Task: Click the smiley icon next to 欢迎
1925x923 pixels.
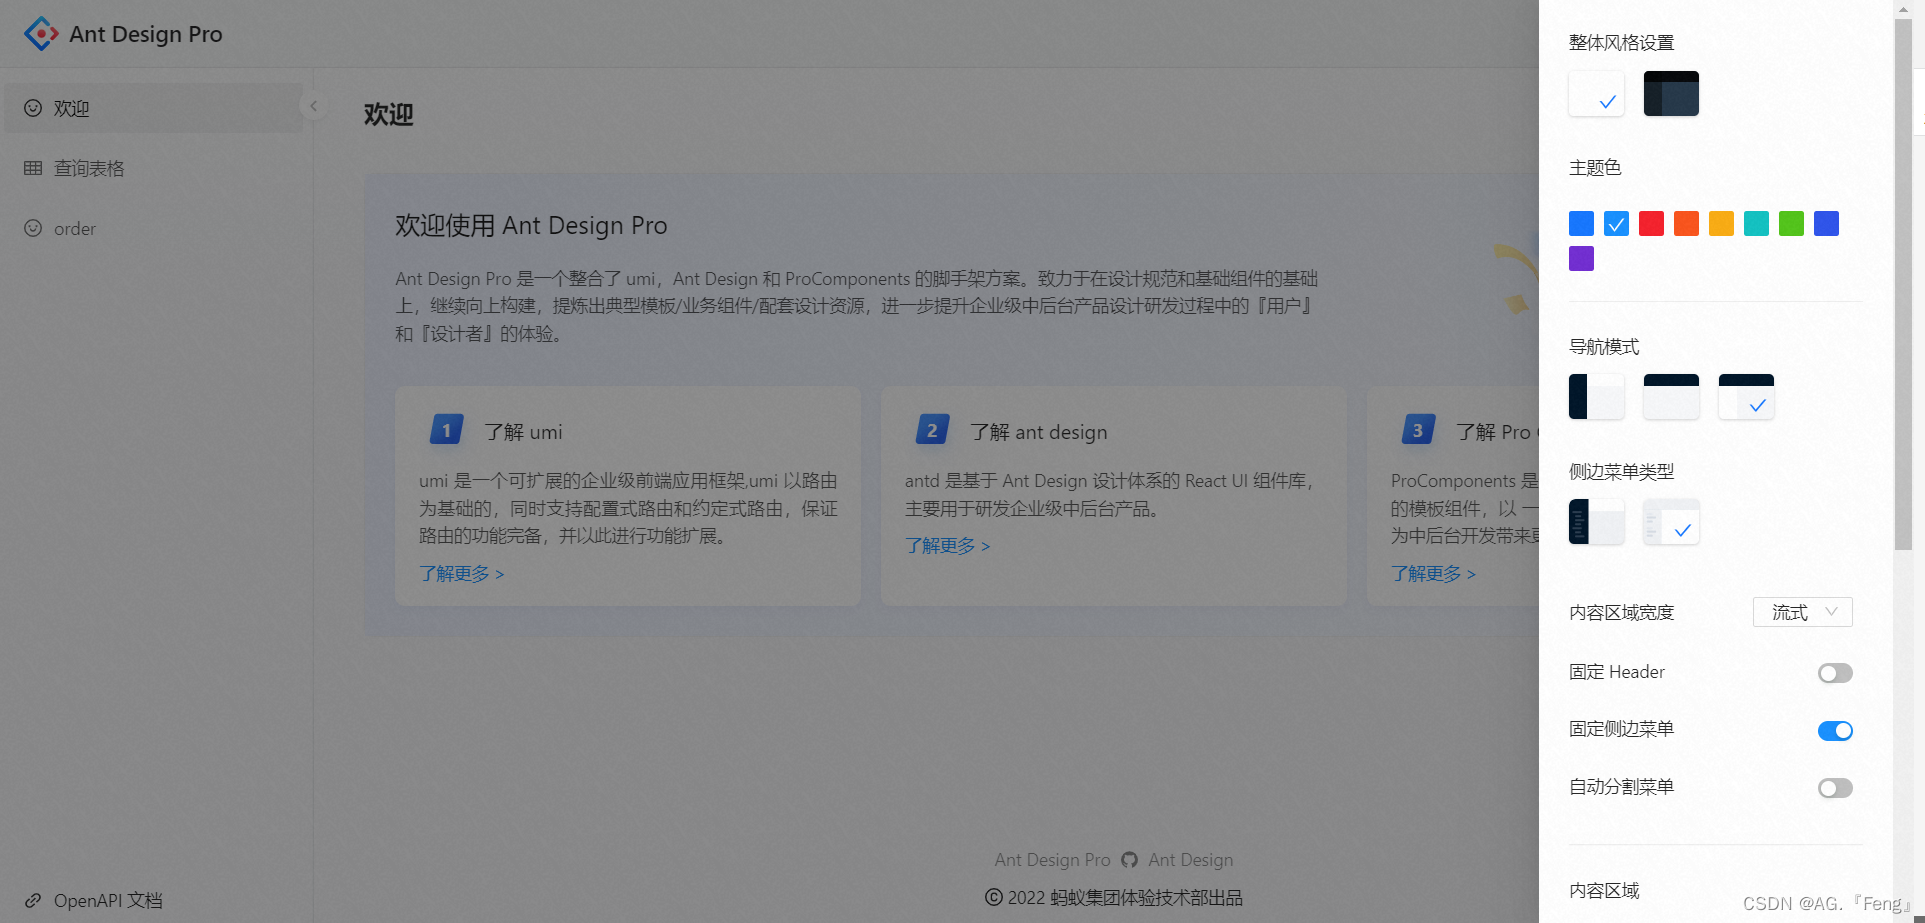Action: [x=33, y=108]
